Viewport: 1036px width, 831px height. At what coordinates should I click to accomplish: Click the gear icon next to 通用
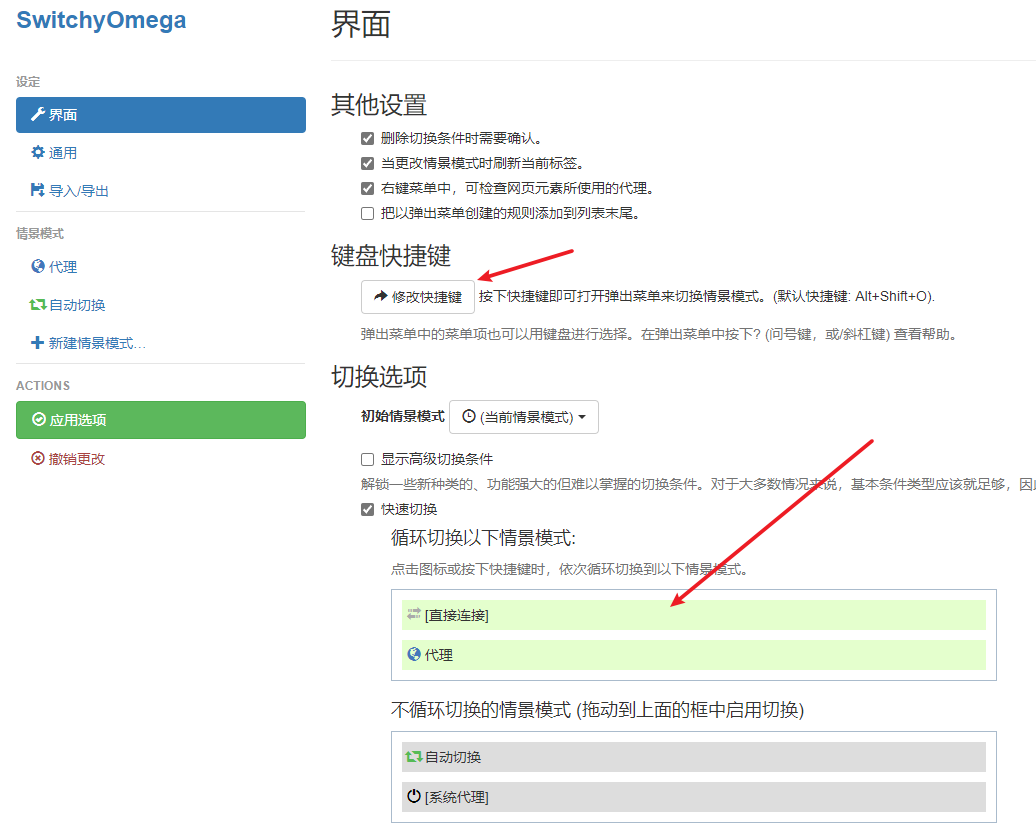38,153
